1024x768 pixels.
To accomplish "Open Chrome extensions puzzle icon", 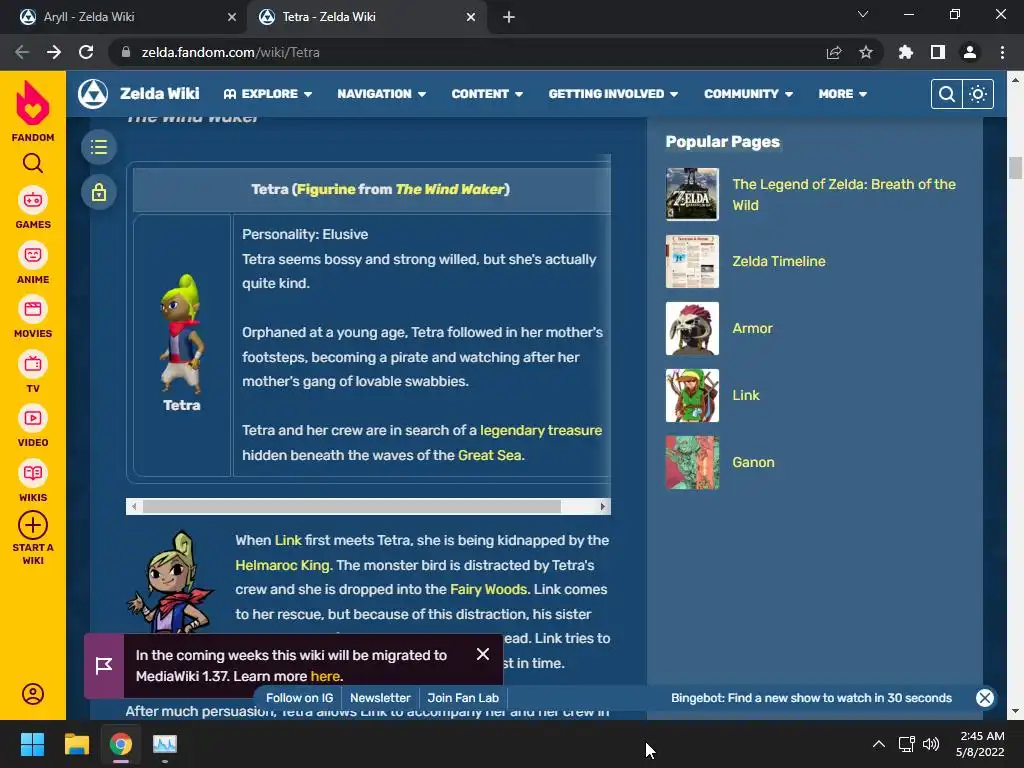I will click(906, 52).
